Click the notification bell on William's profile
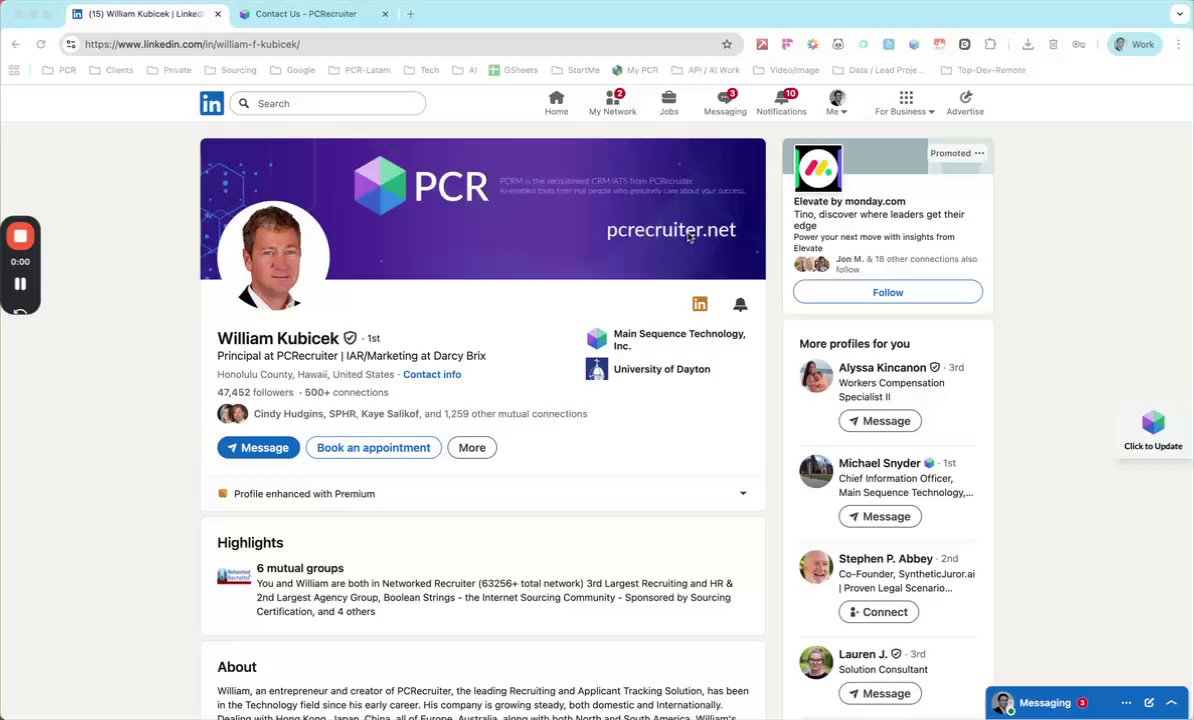Viewport: 1194px width, 720px height. tap(740, 304)
